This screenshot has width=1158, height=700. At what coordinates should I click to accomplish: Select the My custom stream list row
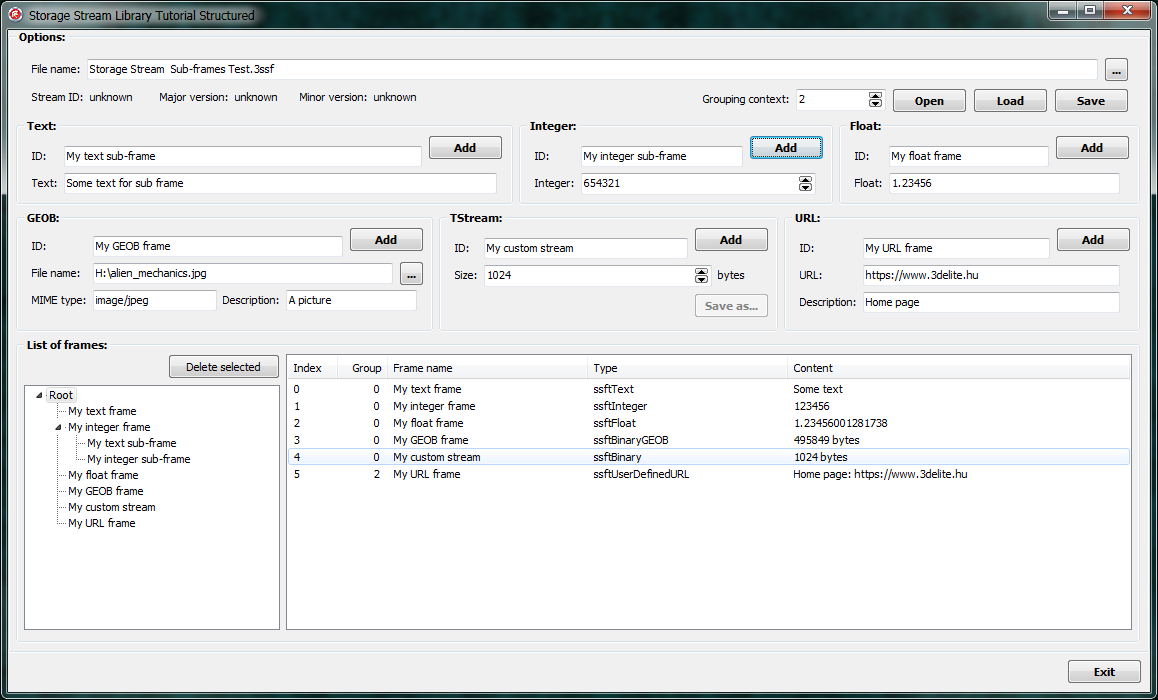coord(709,457)
